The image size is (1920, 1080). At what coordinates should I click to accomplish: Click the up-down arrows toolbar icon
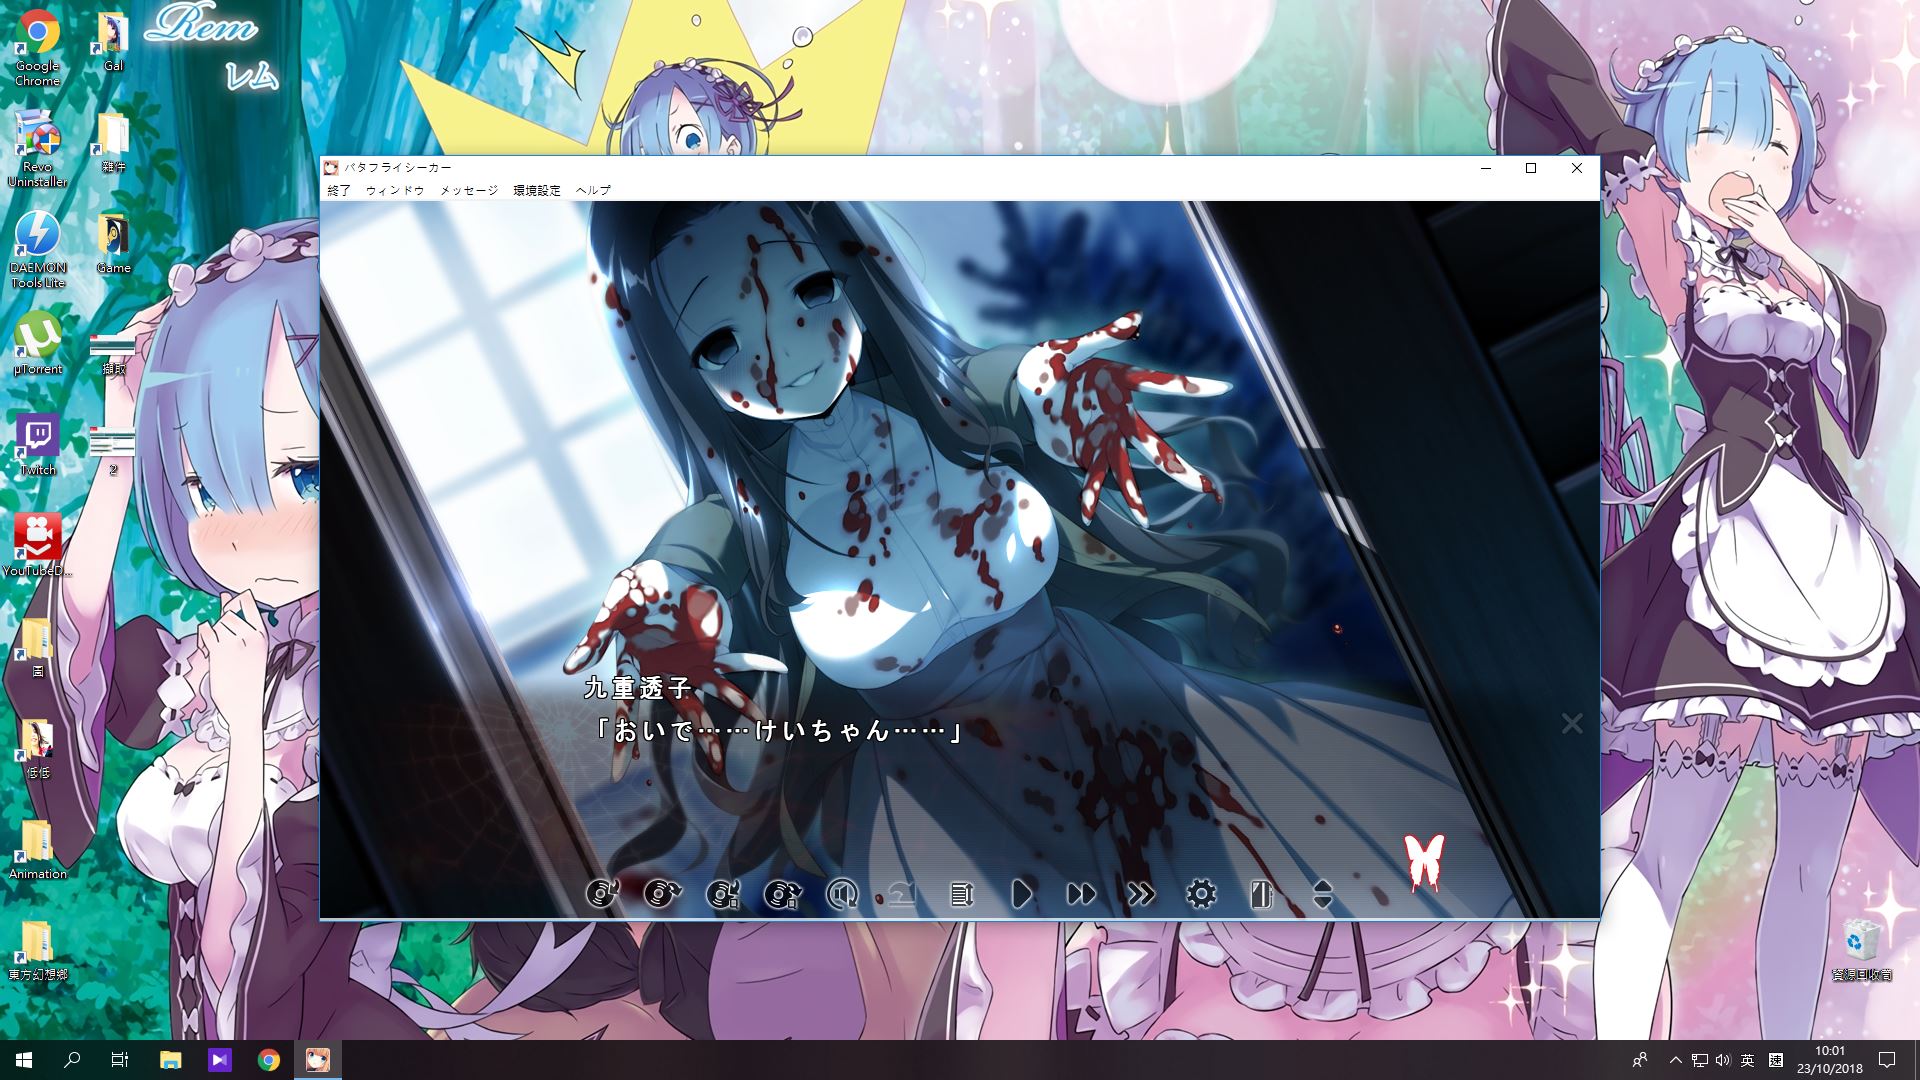coord(1322,893)
